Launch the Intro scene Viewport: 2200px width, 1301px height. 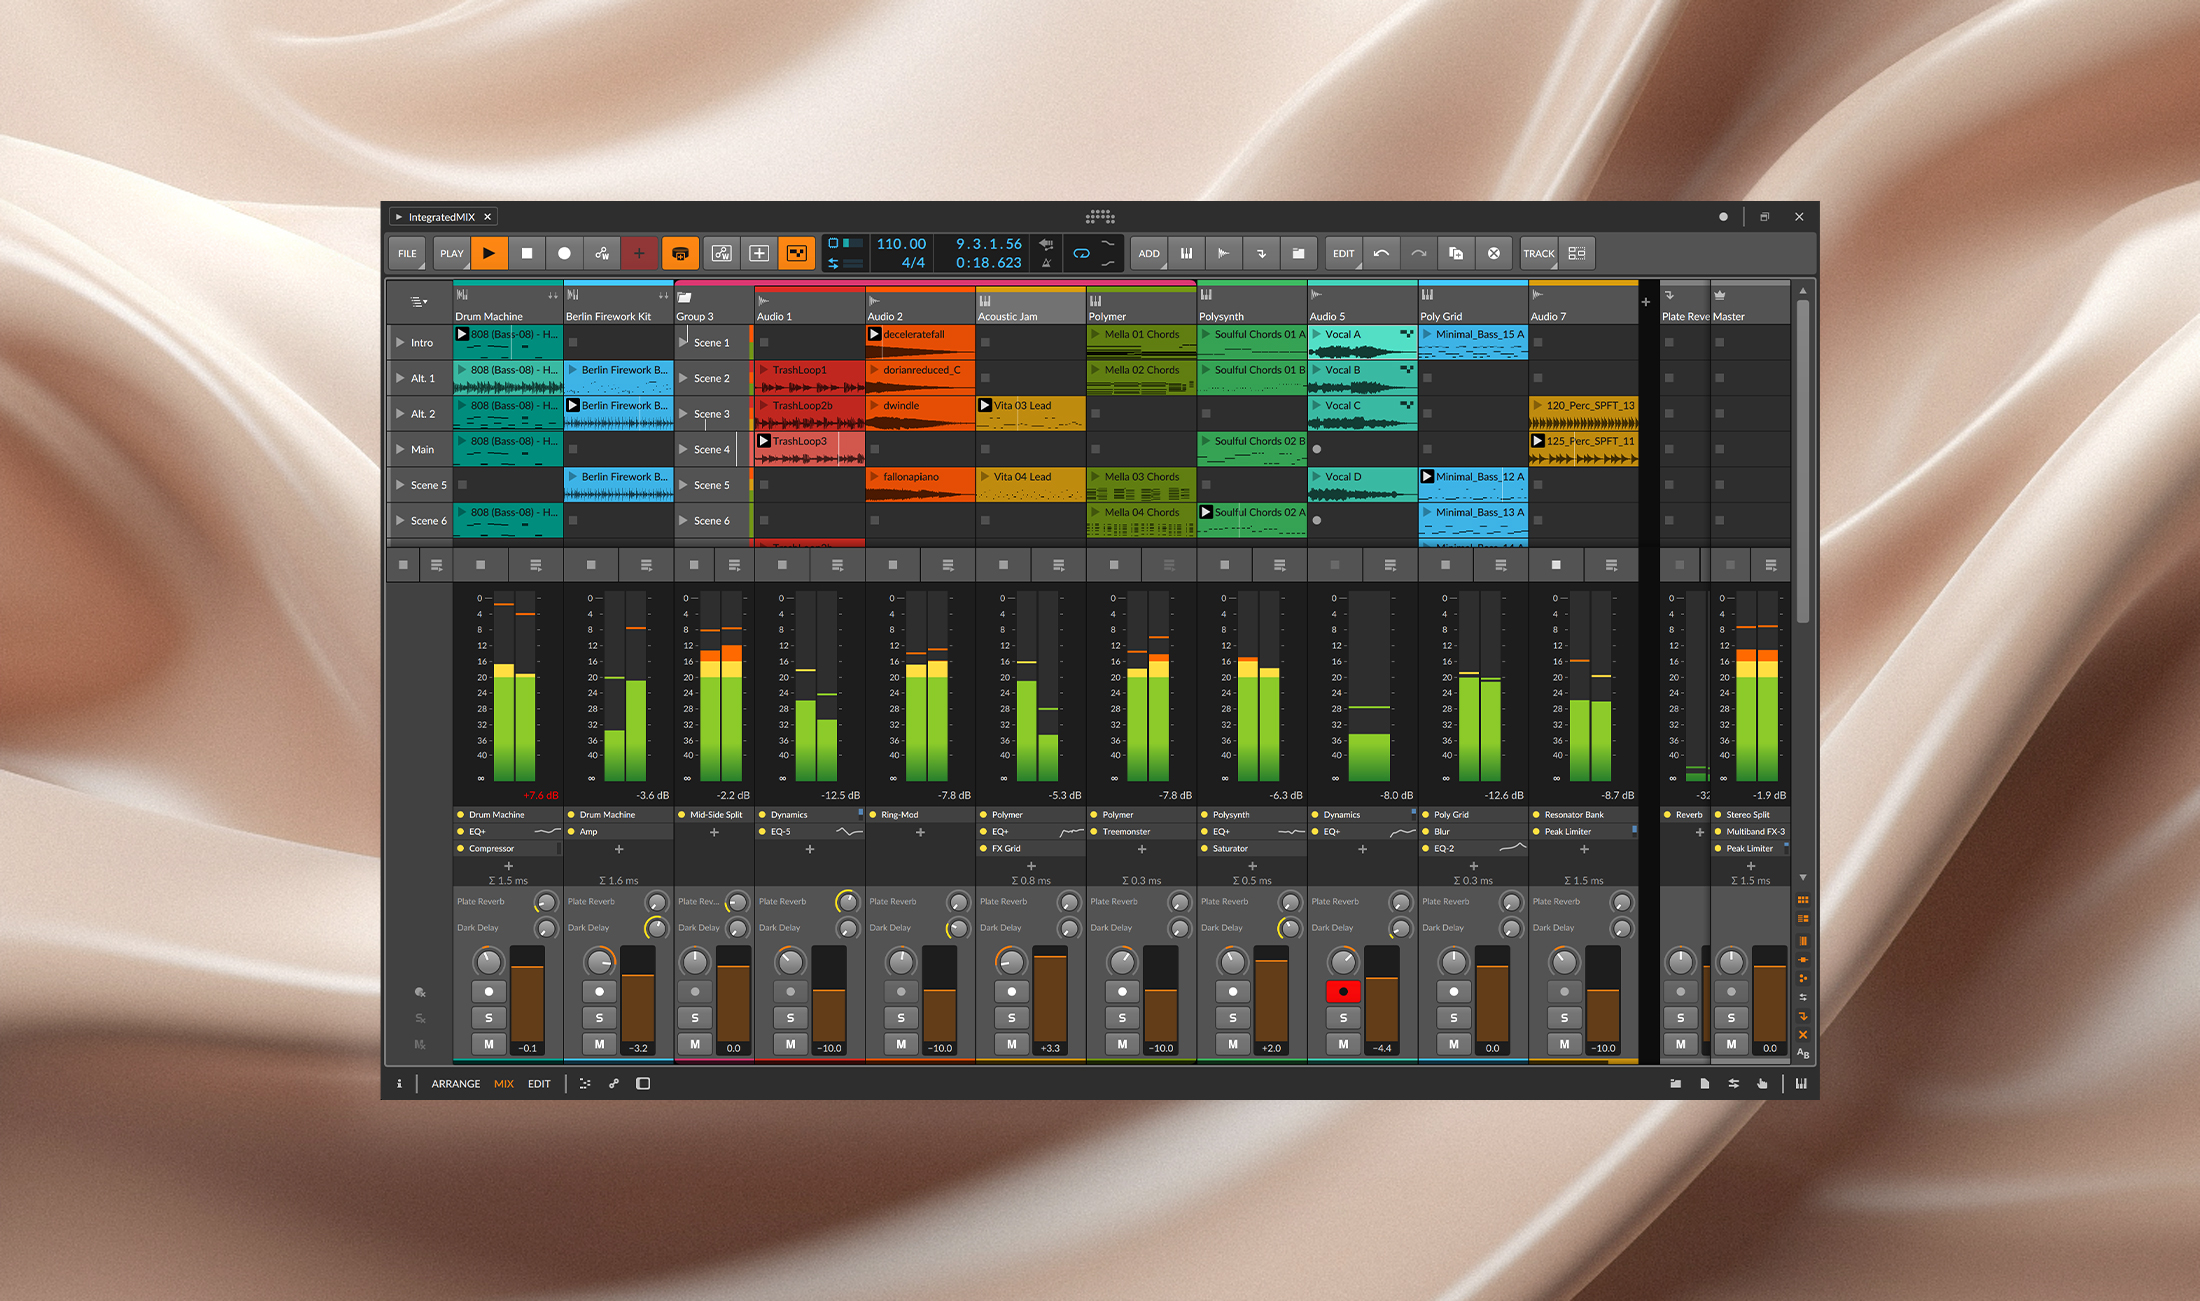coord(400,343)
